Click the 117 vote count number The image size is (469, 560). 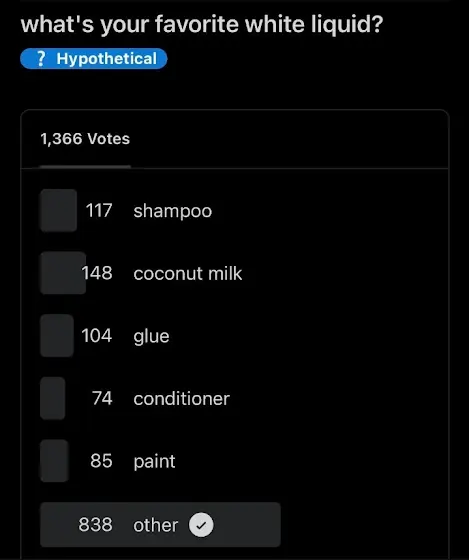99,210
